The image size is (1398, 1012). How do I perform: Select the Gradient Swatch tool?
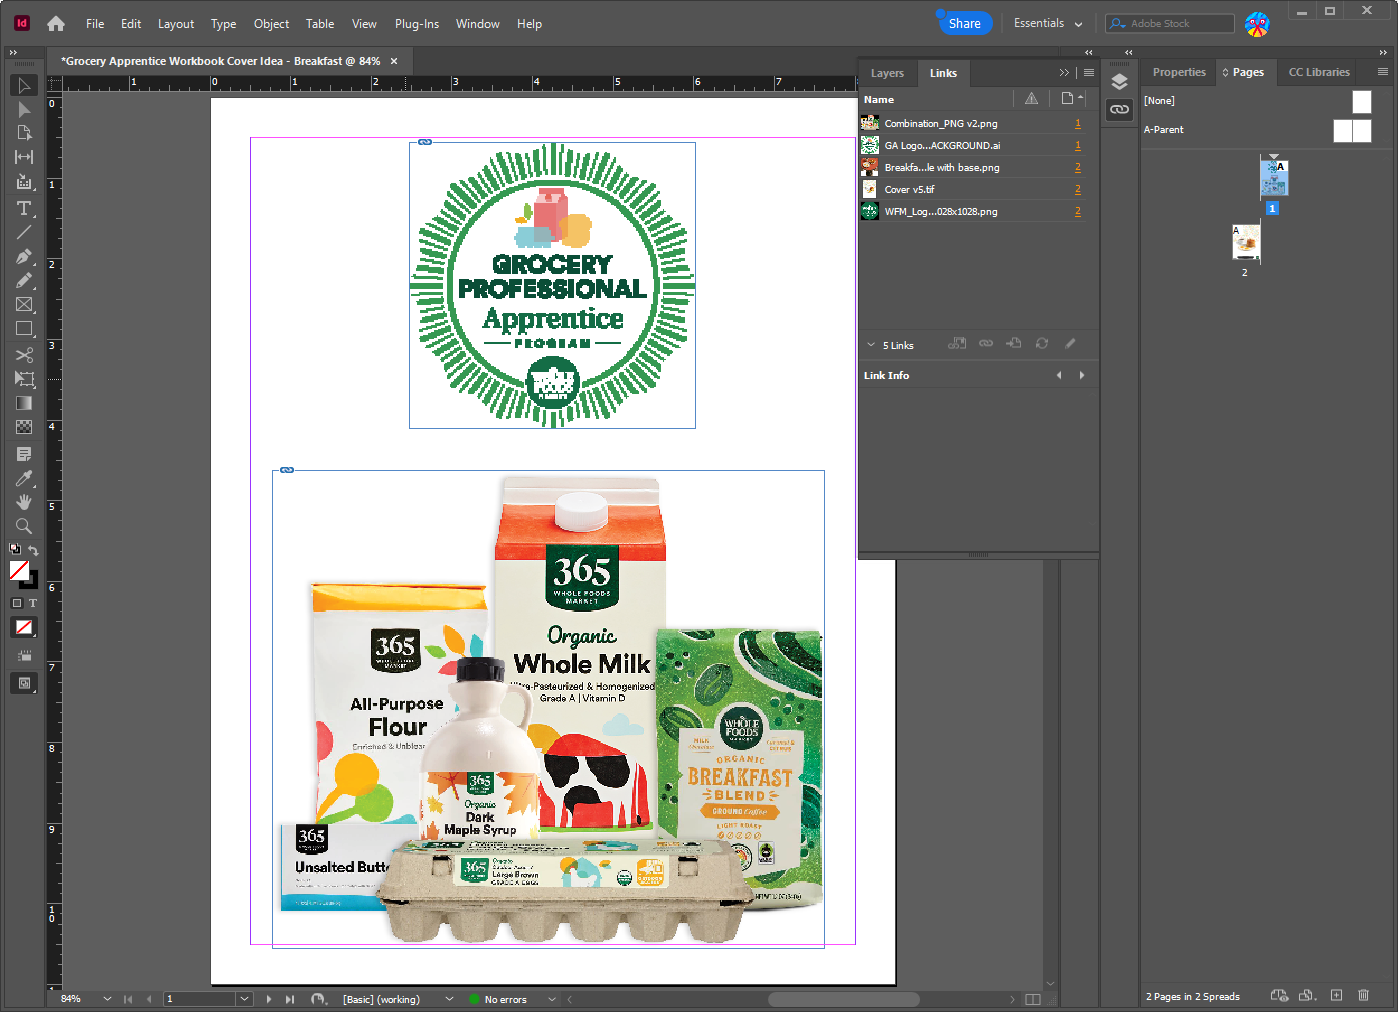[x=24, y=403]
